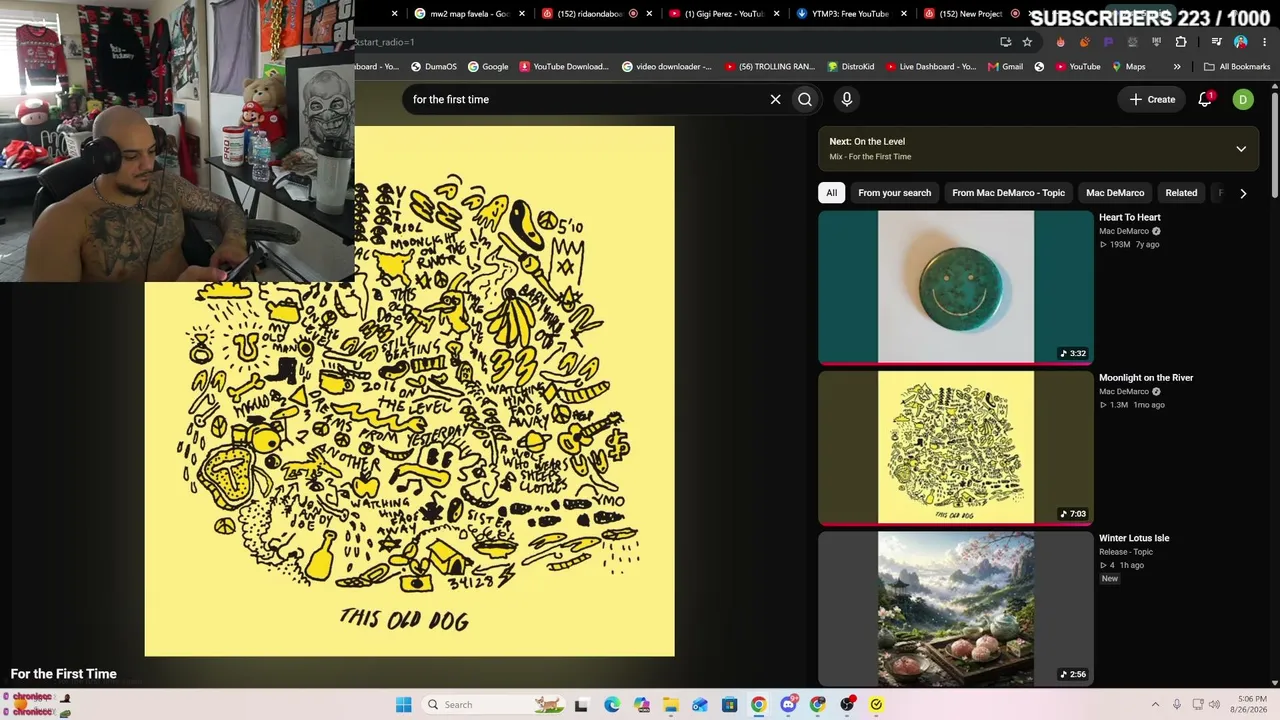Open Outlook from the taskbar
Image resolution: width=1280 pixels, height=720 pixels.
[700, 705]
